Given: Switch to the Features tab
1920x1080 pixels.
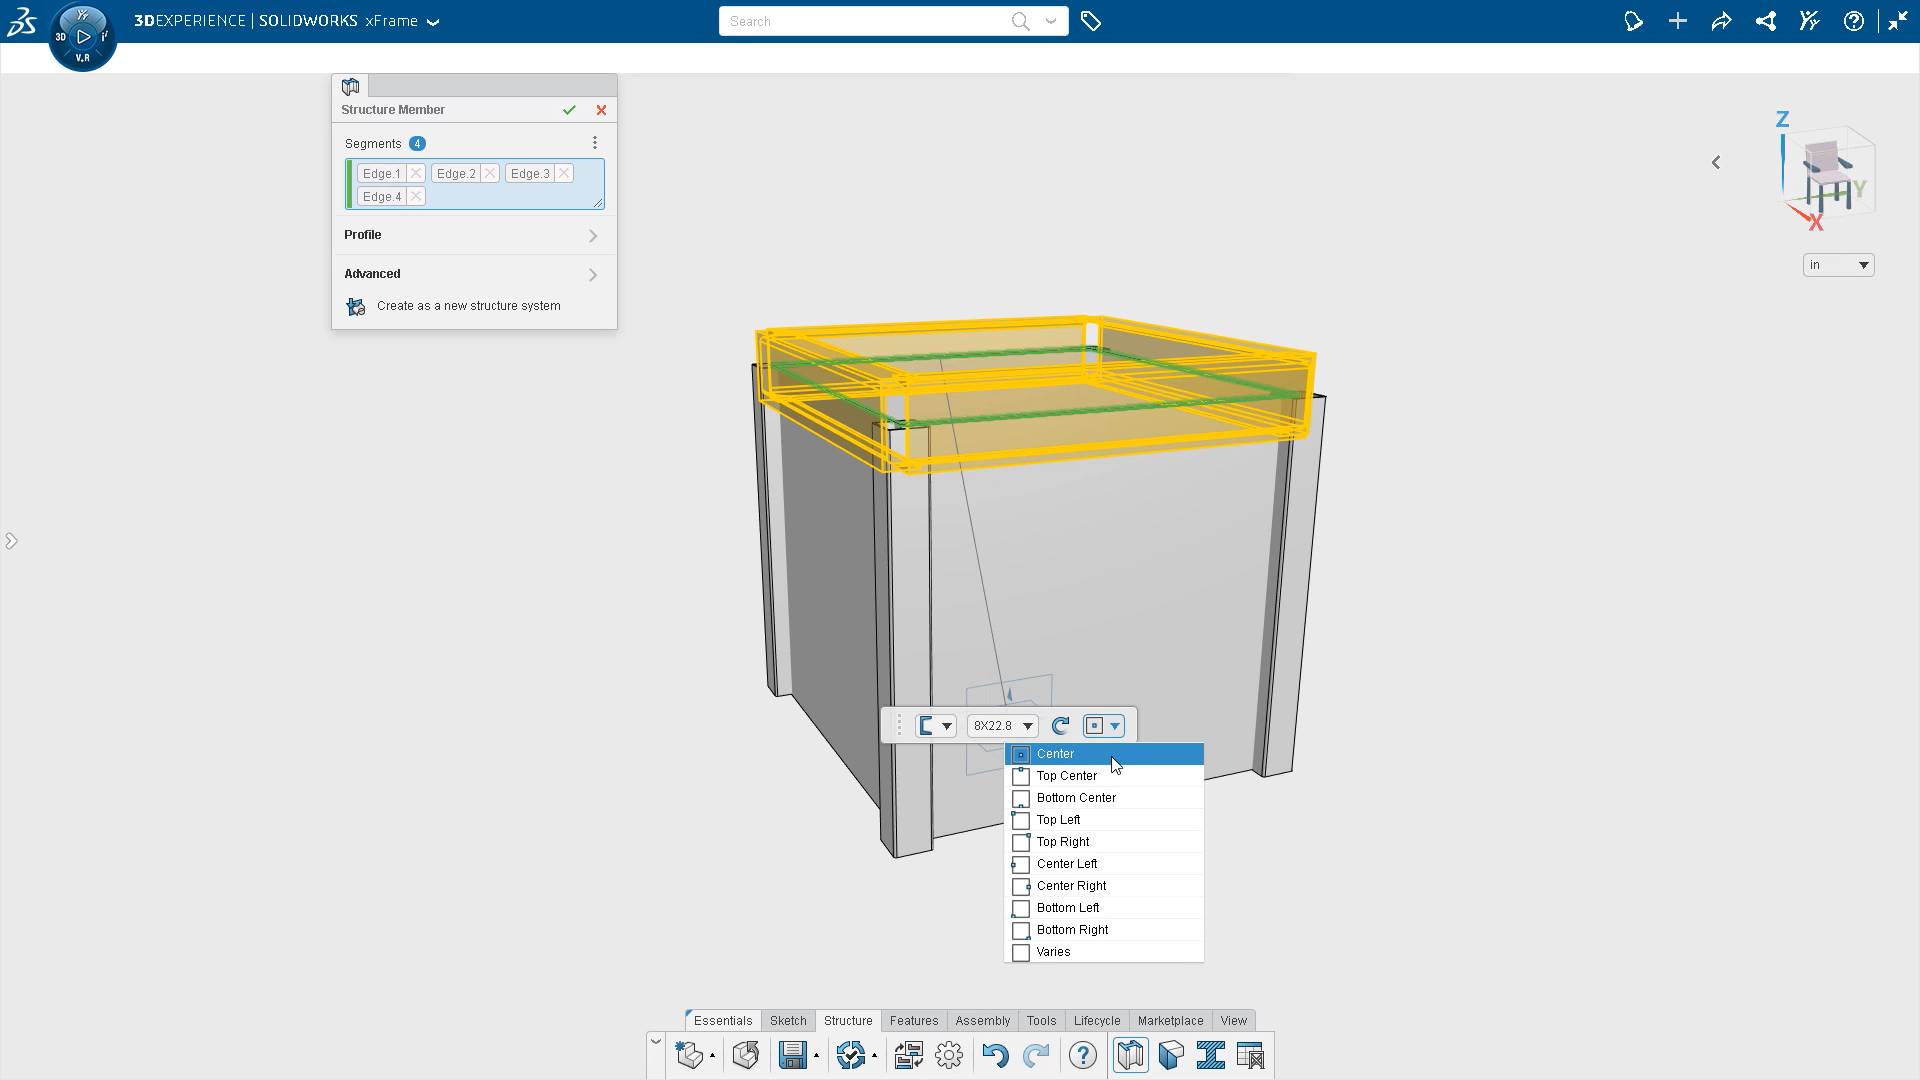Looking at the screenshot, I should 913,1021.
